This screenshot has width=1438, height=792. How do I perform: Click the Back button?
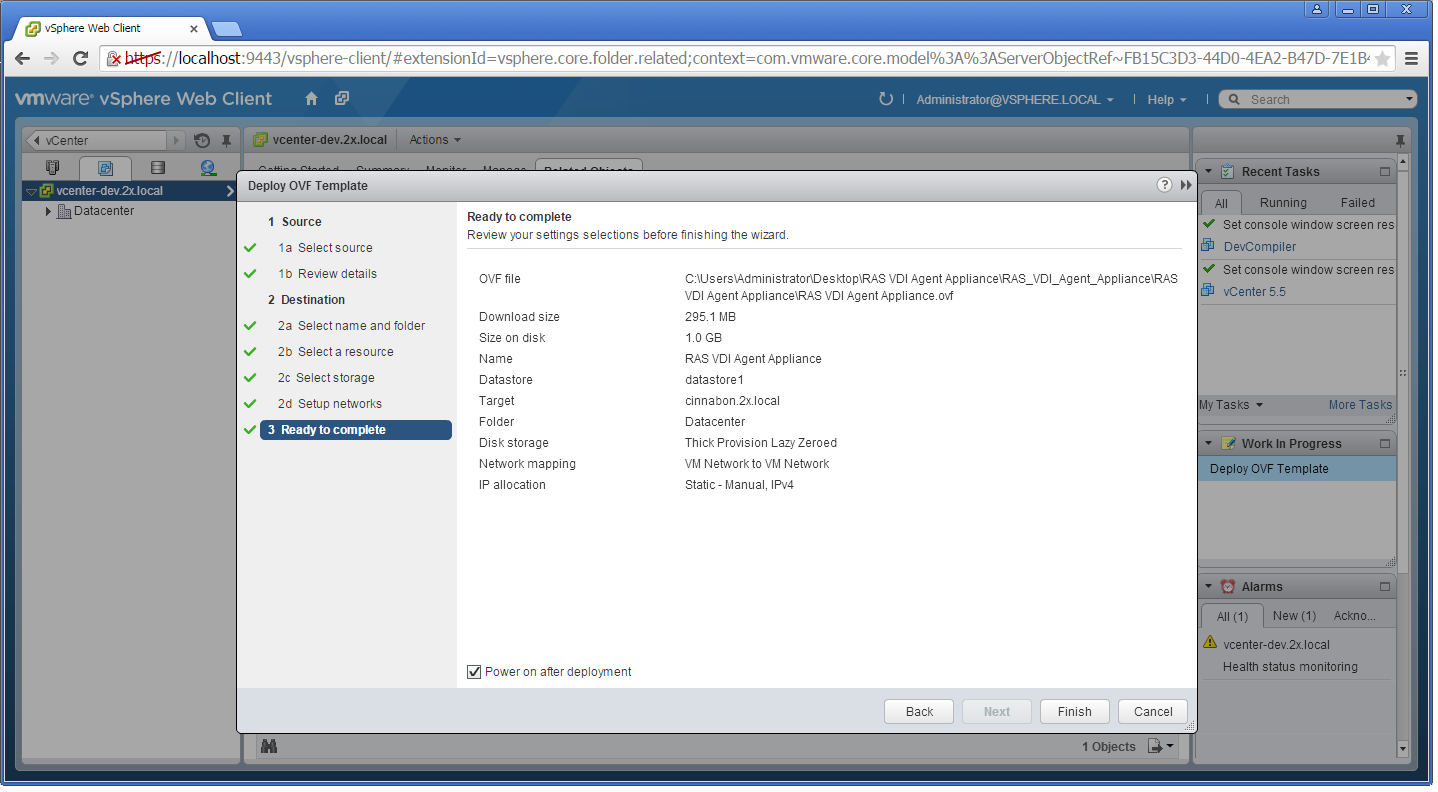point(919,712)
